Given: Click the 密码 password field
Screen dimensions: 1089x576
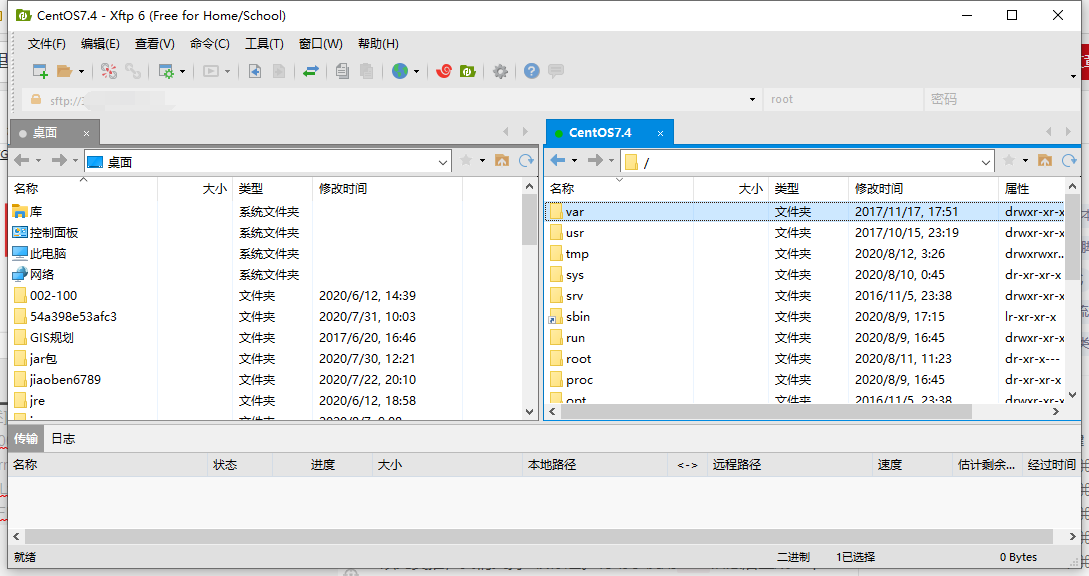Looking at the screenshot, I should (1002, 99).
